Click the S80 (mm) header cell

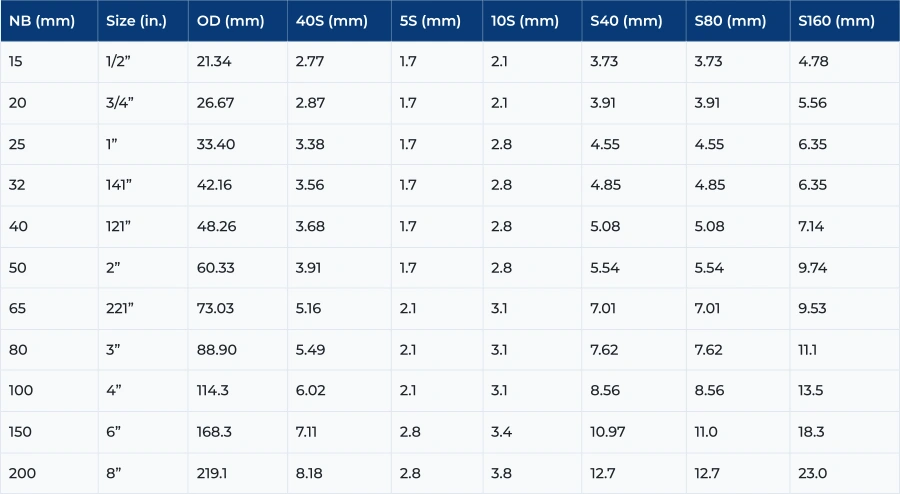(730, 21)
